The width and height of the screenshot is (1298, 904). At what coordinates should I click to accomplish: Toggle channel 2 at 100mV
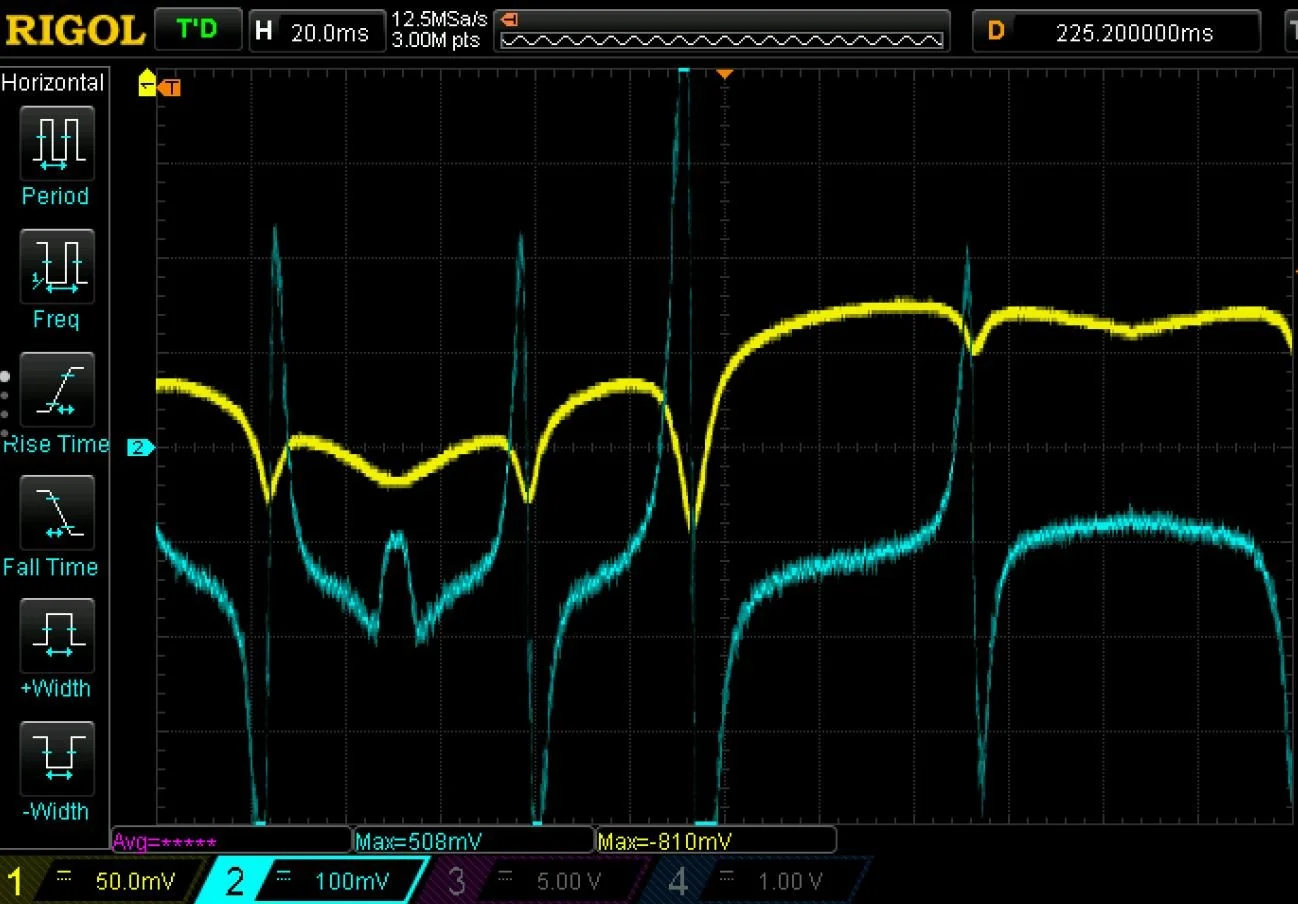(312, 881)
